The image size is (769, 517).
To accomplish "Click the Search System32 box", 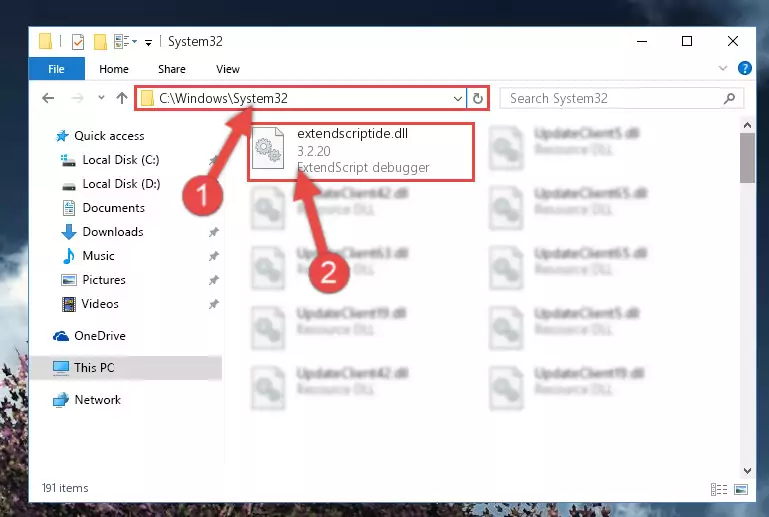I will [x=621, y=99].
